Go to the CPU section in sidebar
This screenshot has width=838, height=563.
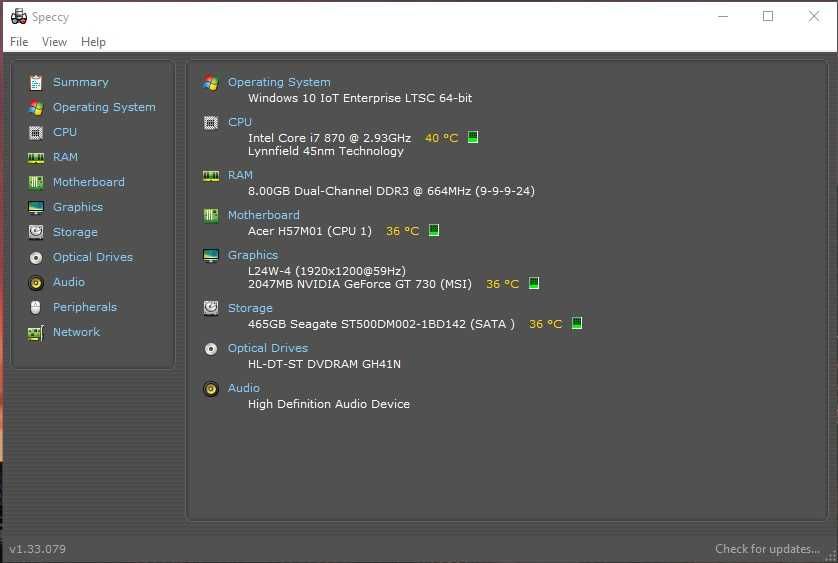65,132
